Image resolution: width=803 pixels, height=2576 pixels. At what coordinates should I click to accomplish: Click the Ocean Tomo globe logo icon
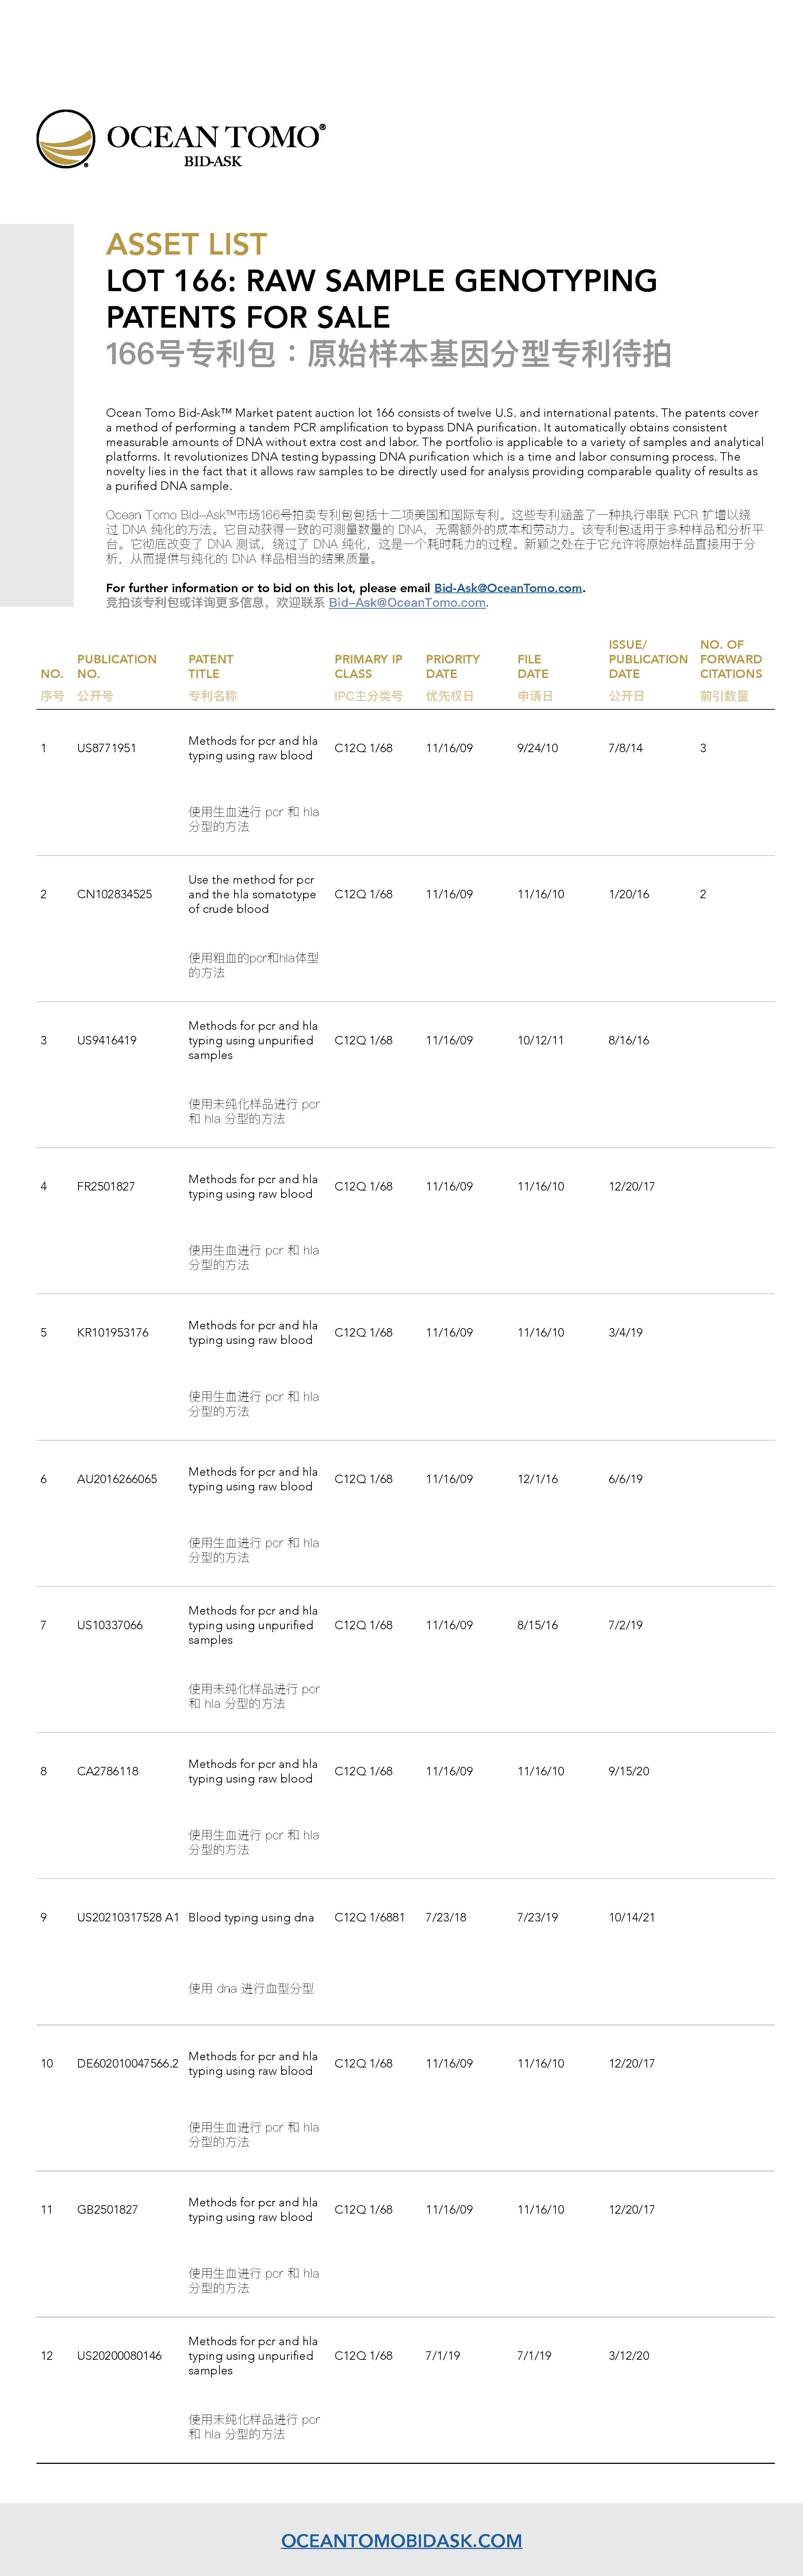pos(66,139)
